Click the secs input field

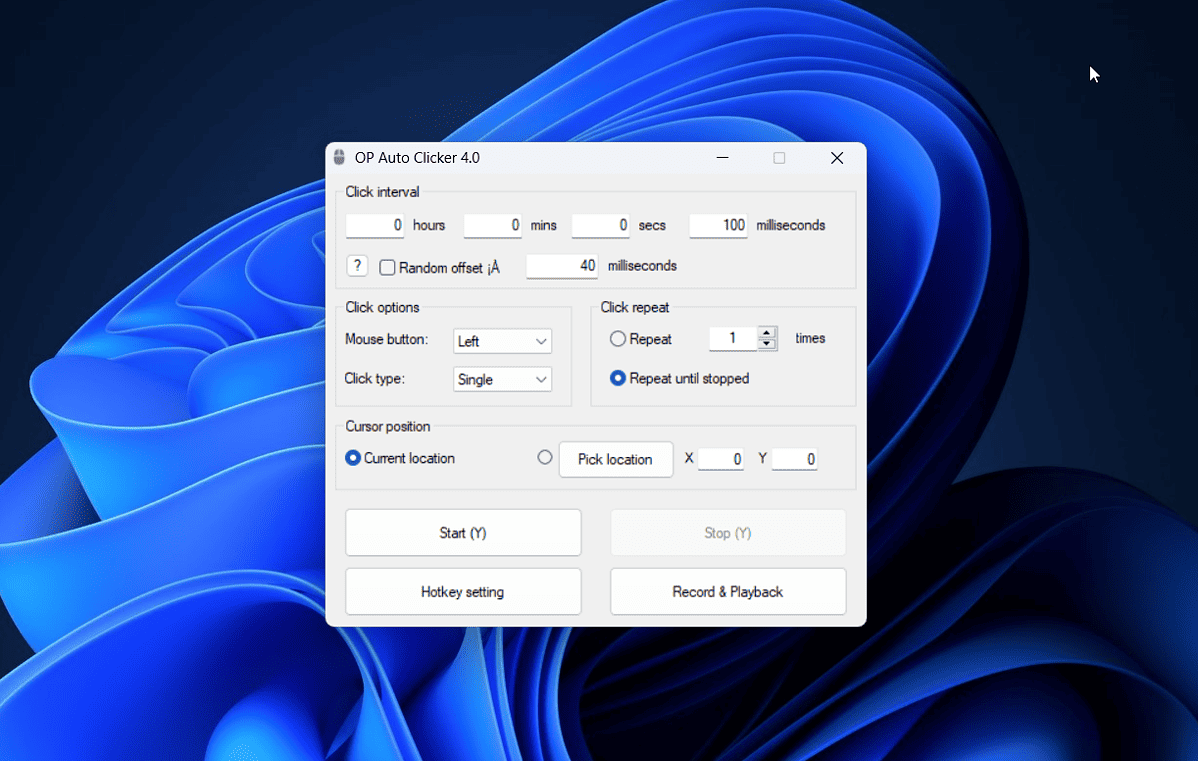click(601, 225)
